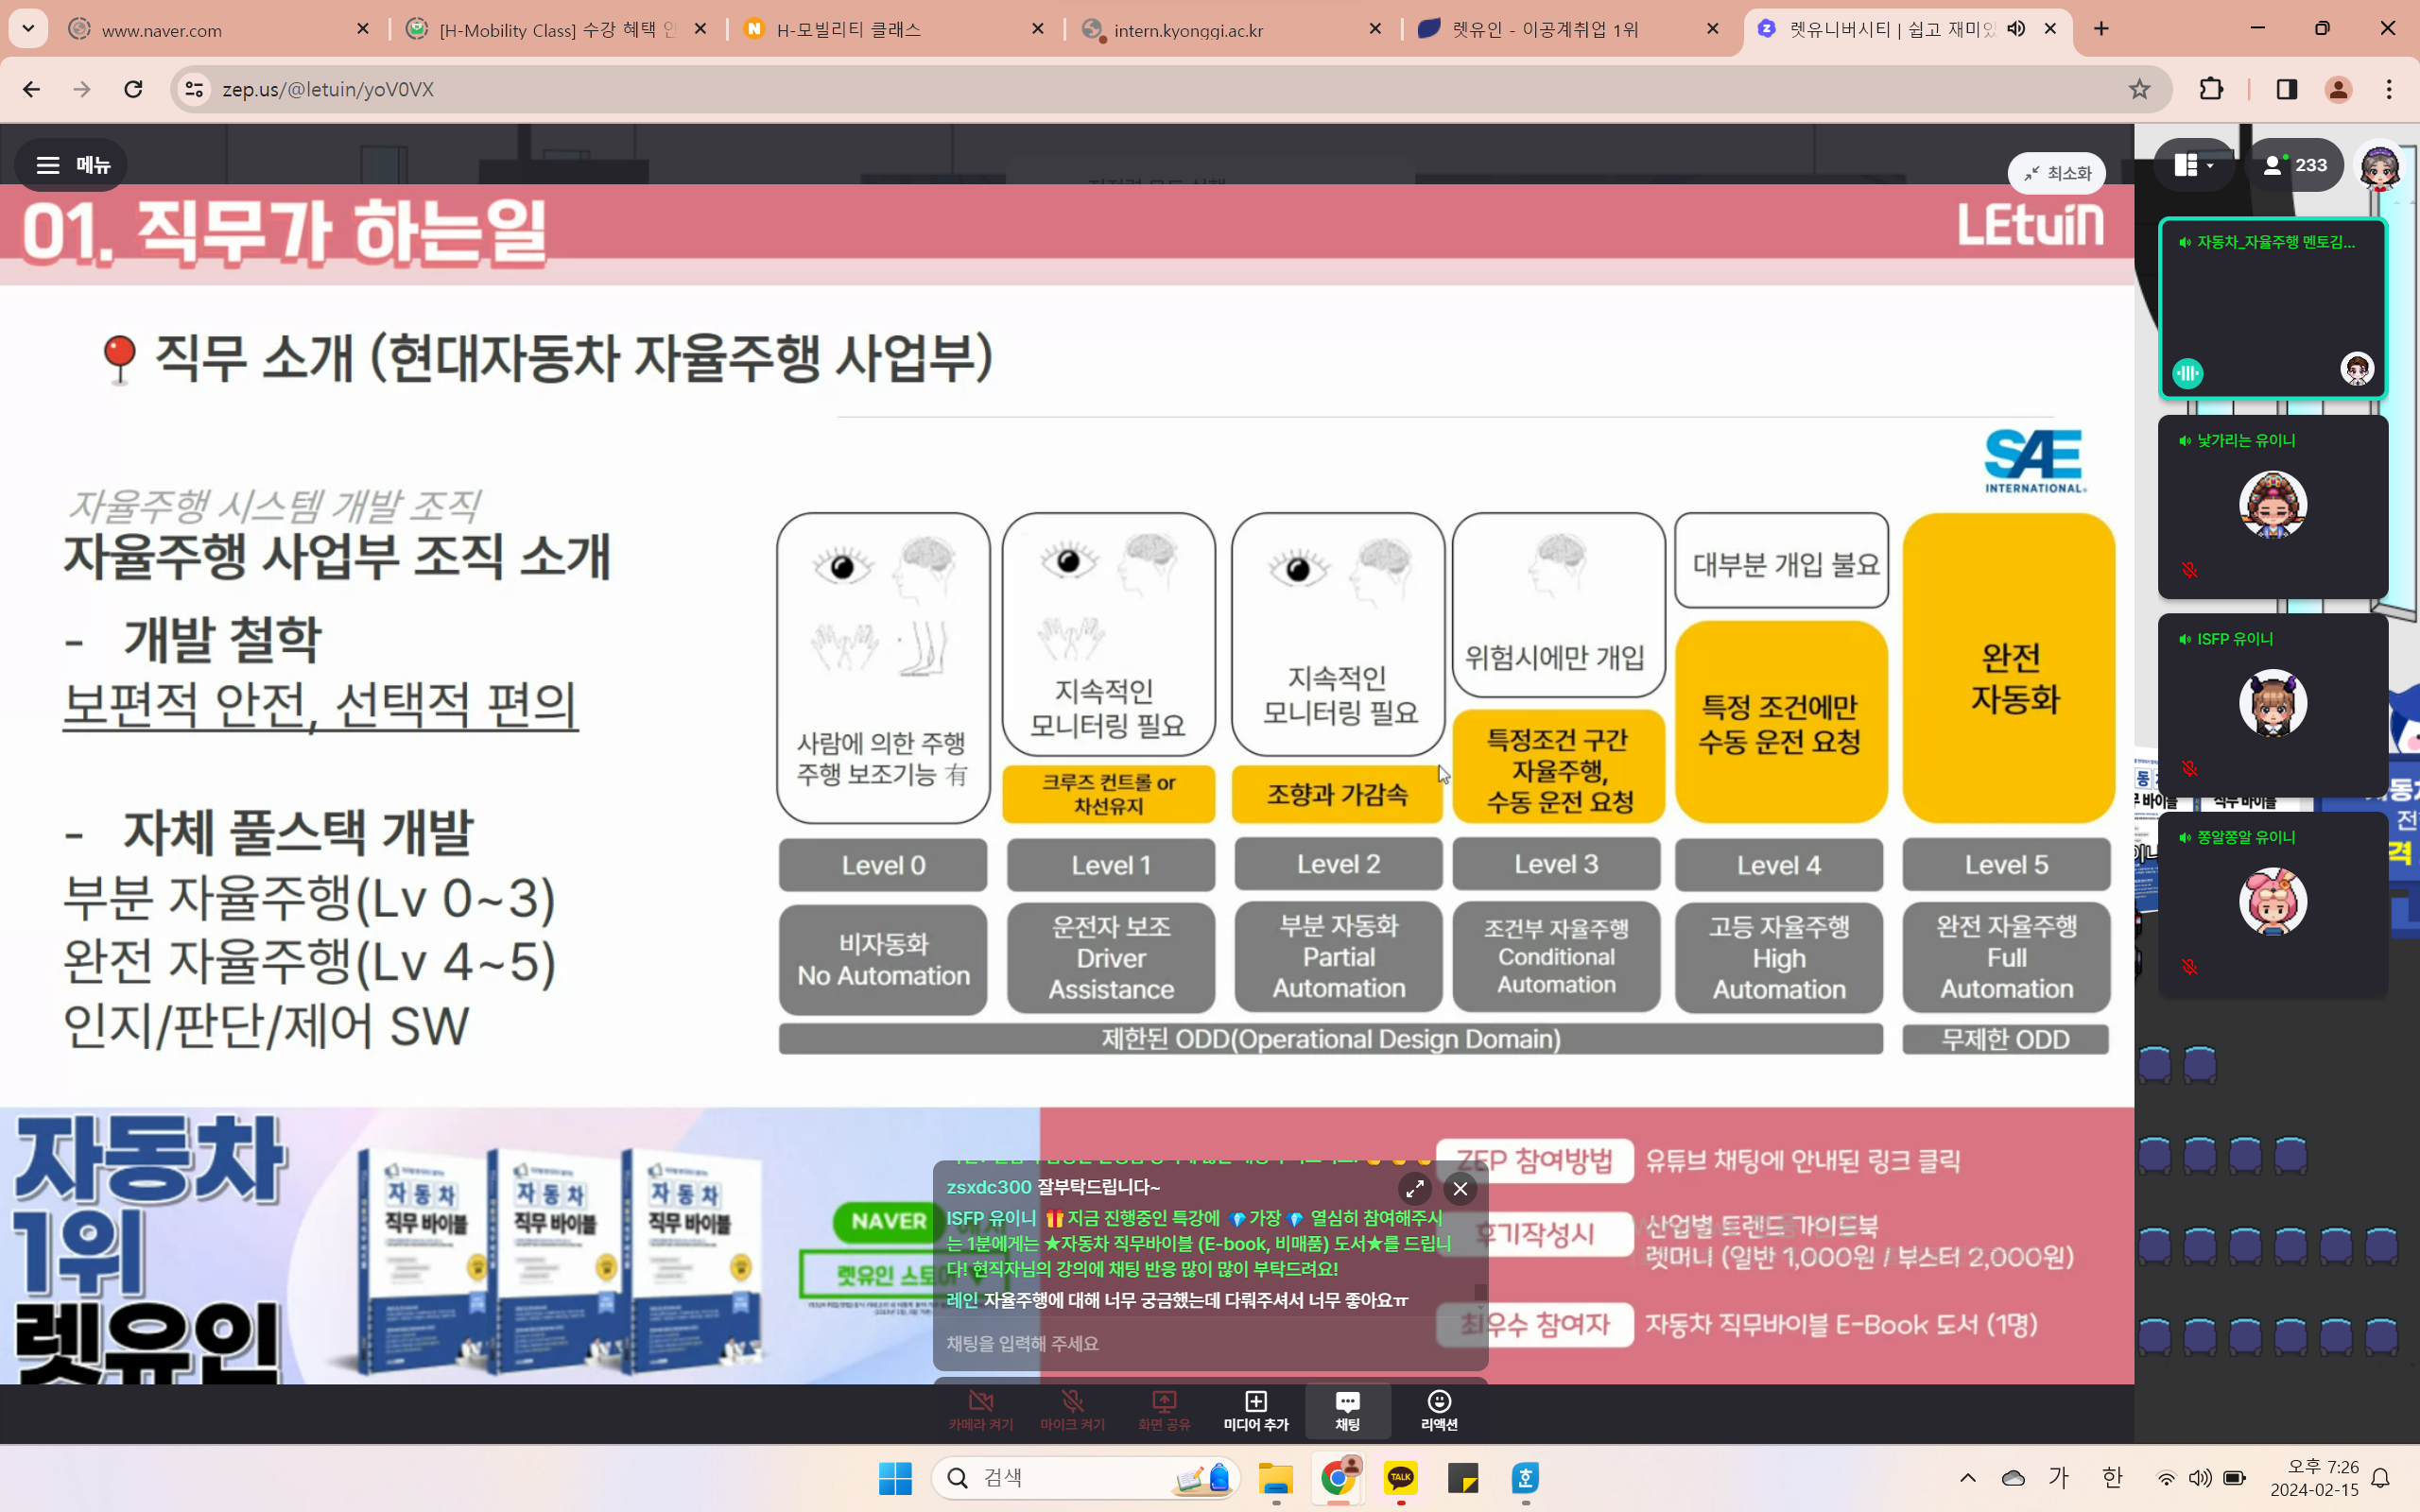Screen dimensions: 2420x1512
Task: Click the chat input field 채팅을 입력해 주세요
Action: pyautogui.click(x=1210, y=1343)
